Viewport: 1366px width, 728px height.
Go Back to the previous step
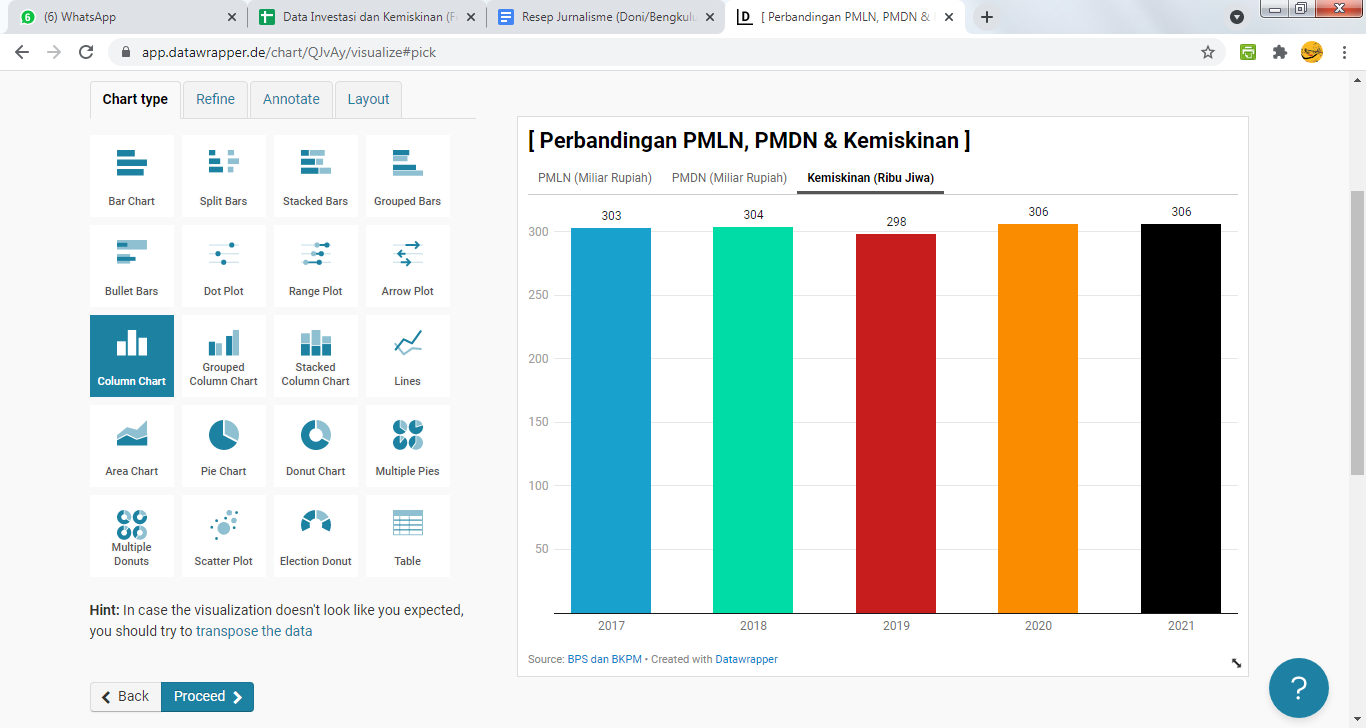[x=125, y=697]
